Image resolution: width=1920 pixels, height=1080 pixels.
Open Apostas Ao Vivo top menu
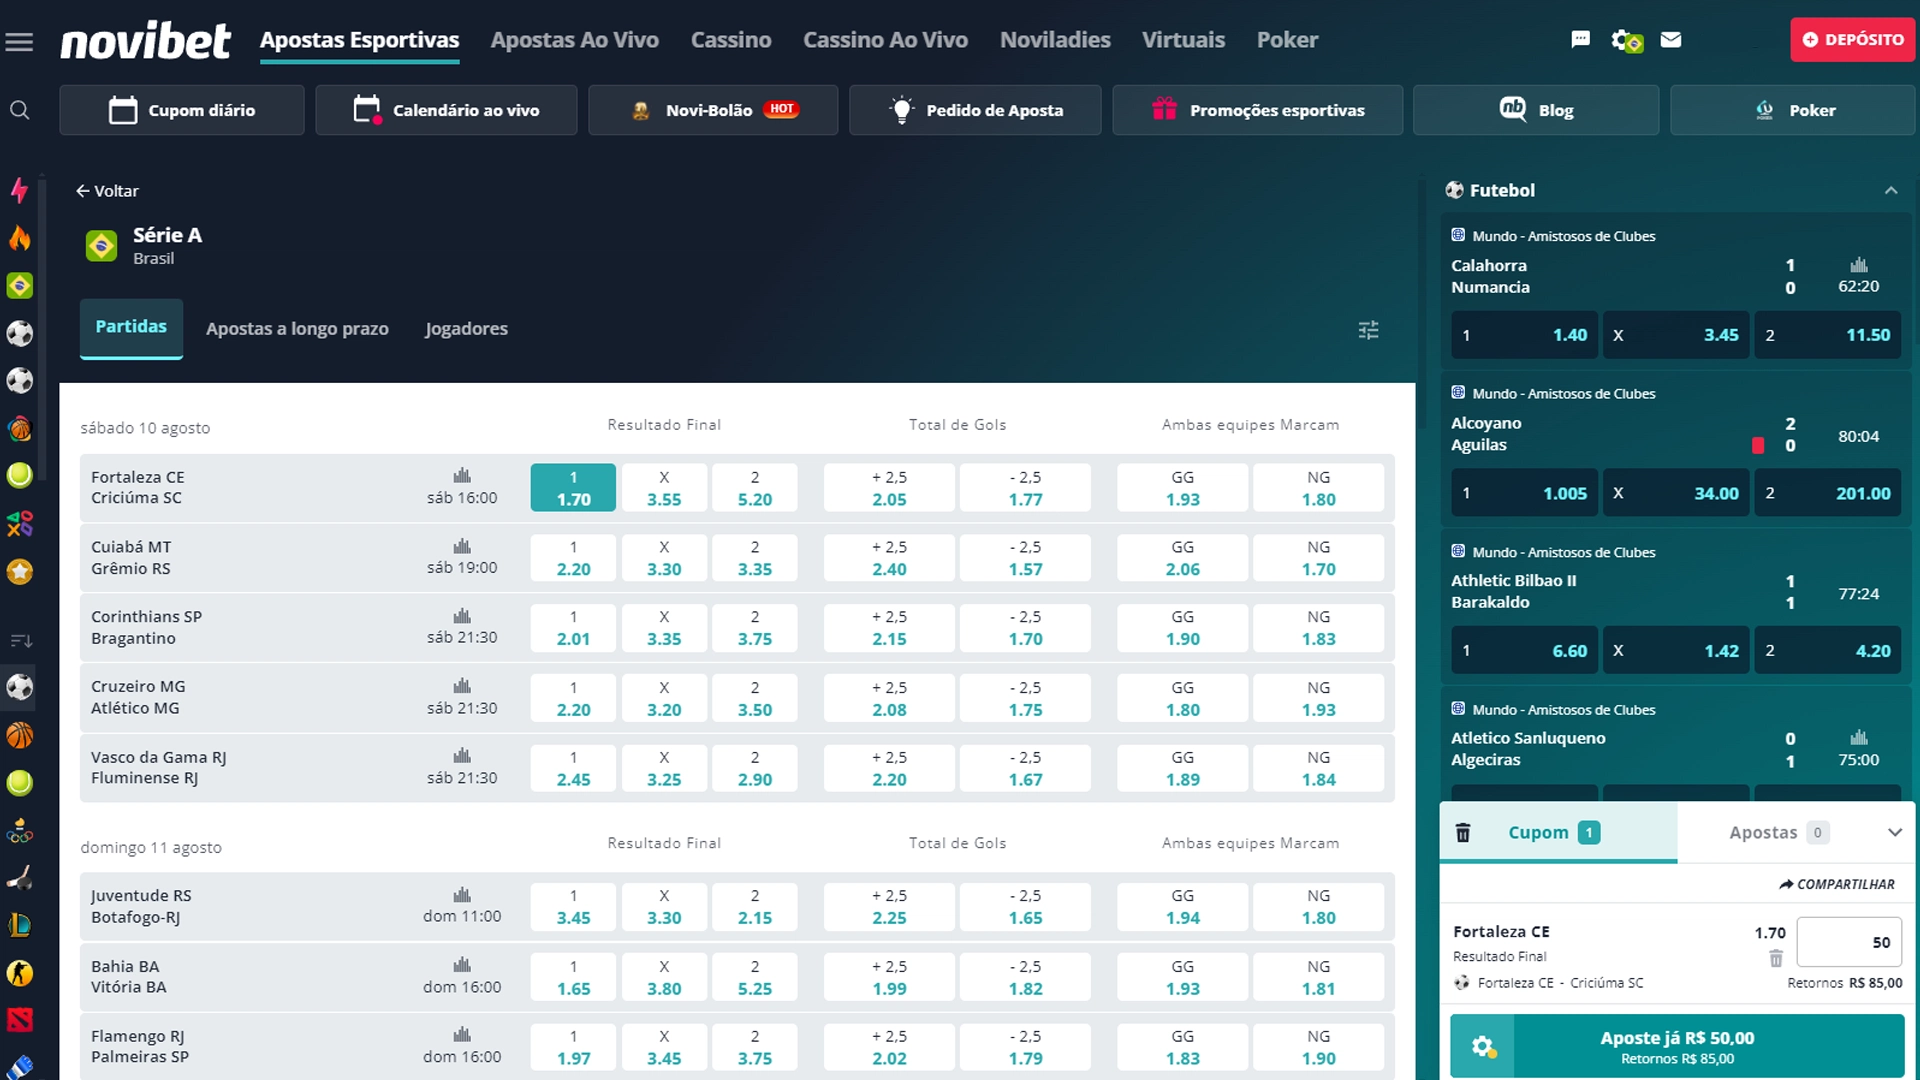tap(574, 40)
